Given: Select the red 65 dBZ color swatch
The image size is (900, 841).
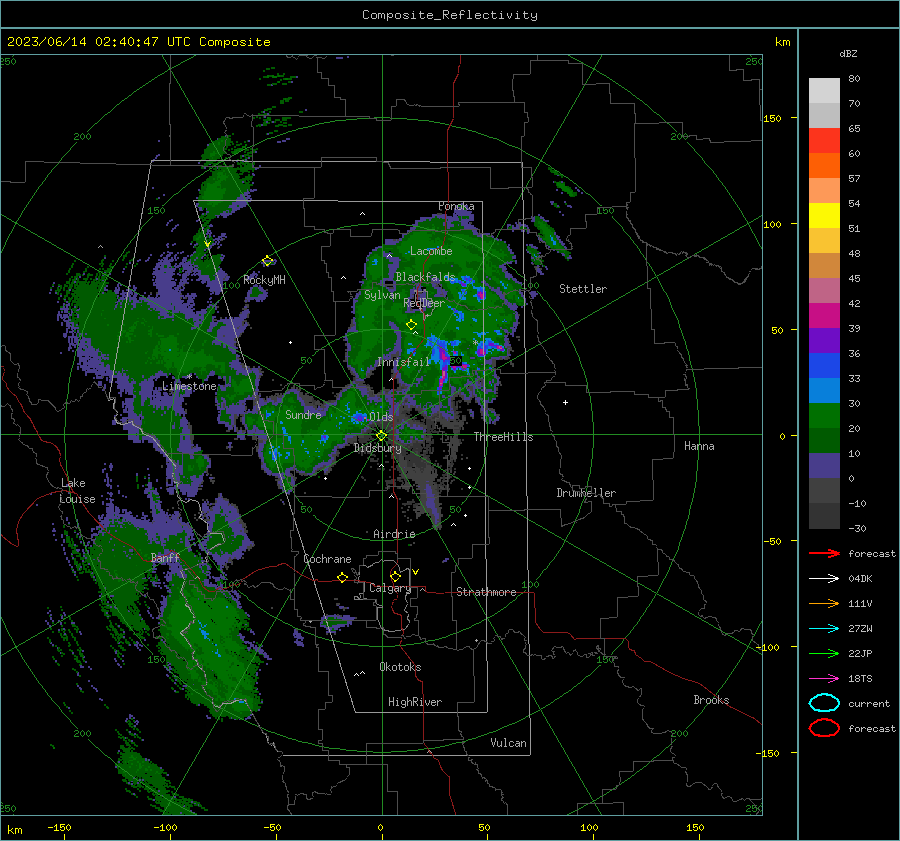Looking at the screenshot, I should coord(824,141).
